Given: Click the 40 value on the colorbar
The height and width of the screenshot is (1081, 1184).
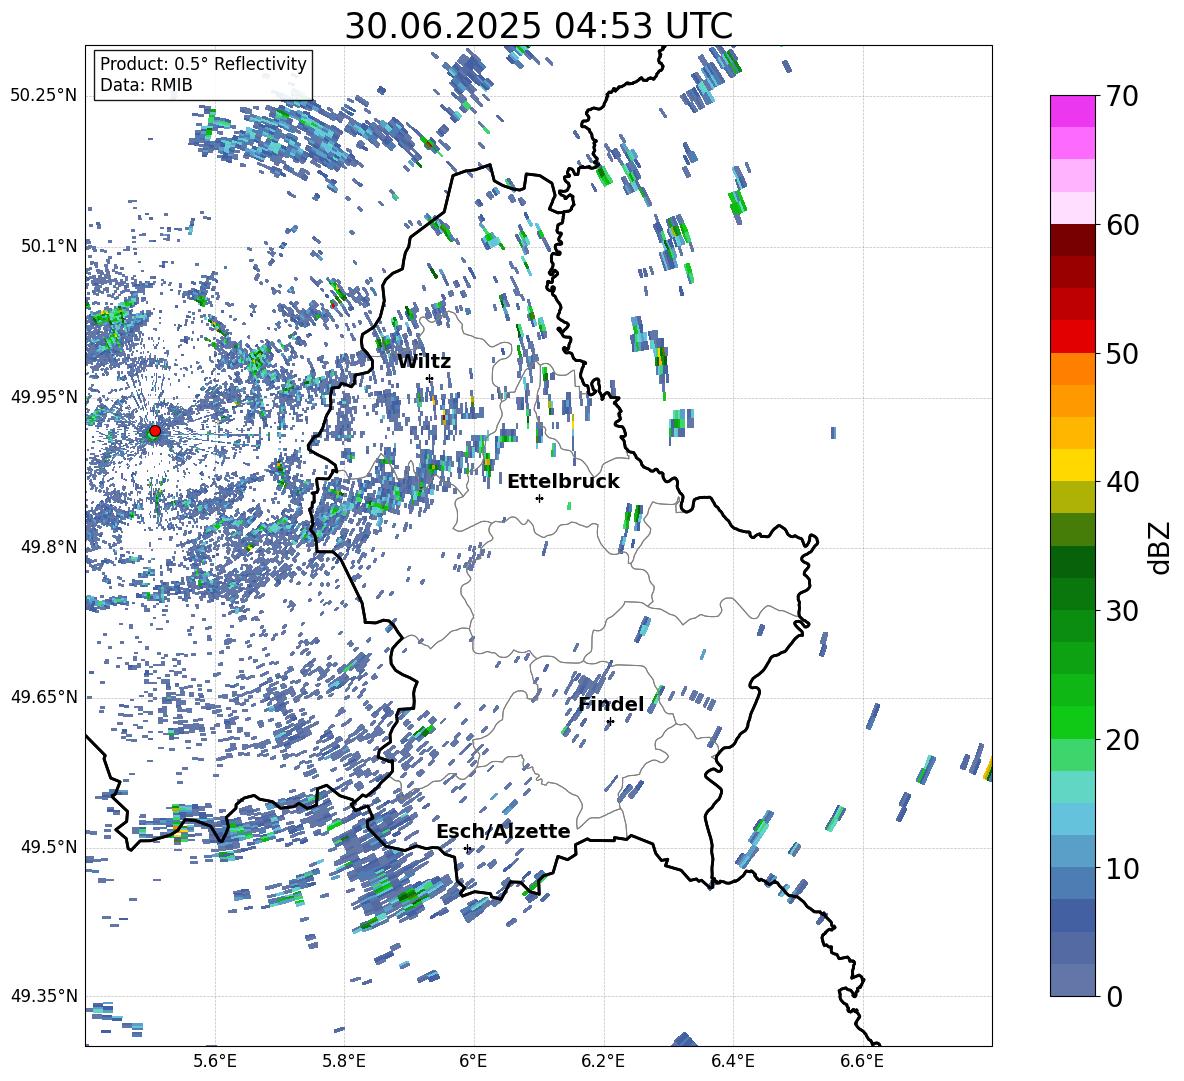Looking at the screenshot, I should [1122, 482].
